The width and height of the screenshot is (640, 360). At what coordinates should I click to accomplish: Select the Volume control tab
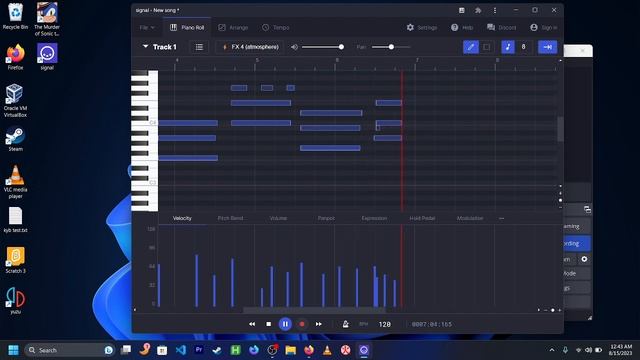coord(278,218)
